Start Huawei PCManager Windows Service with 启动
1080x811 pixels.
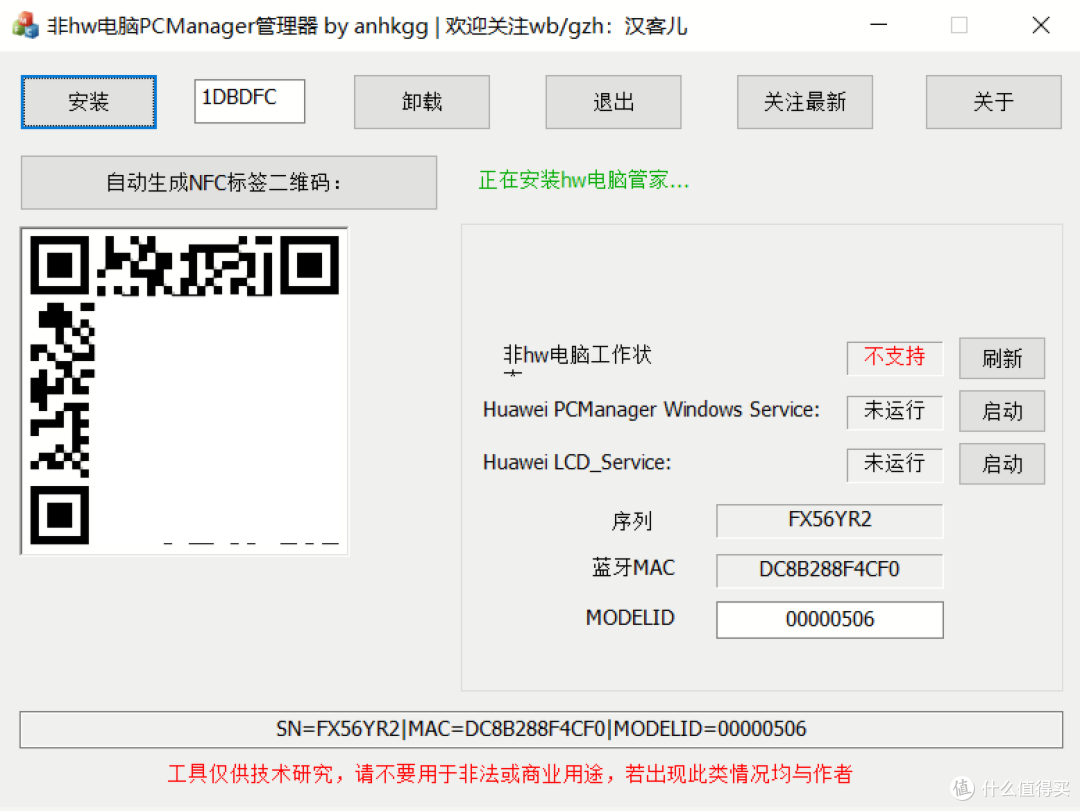click(x=1001, y=411)
